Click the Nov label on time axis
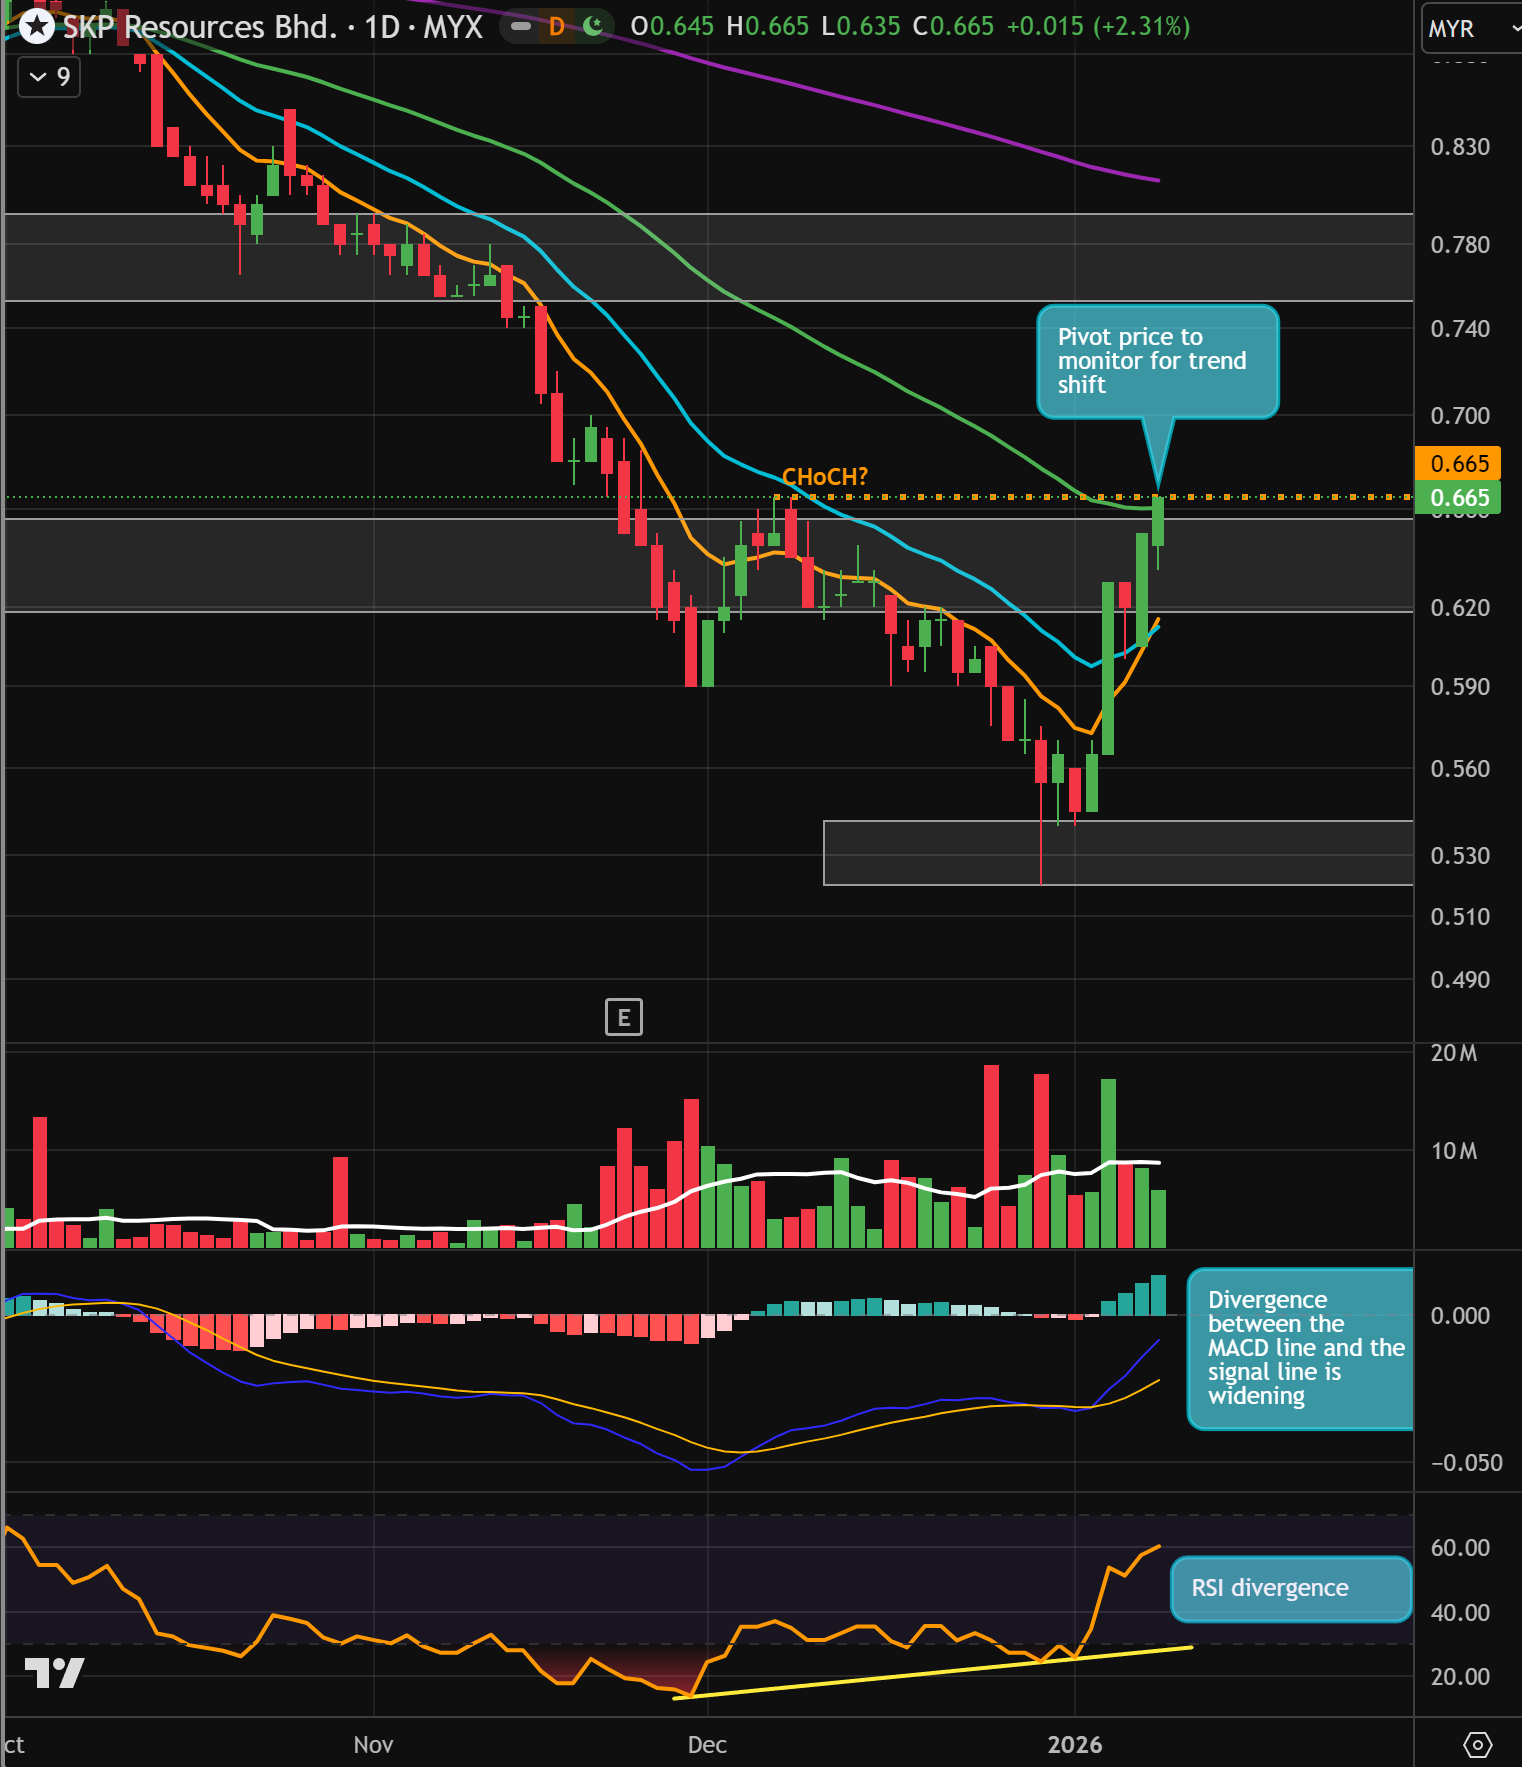Viewport: 1522px width, 1767px height. point(373,1745)
